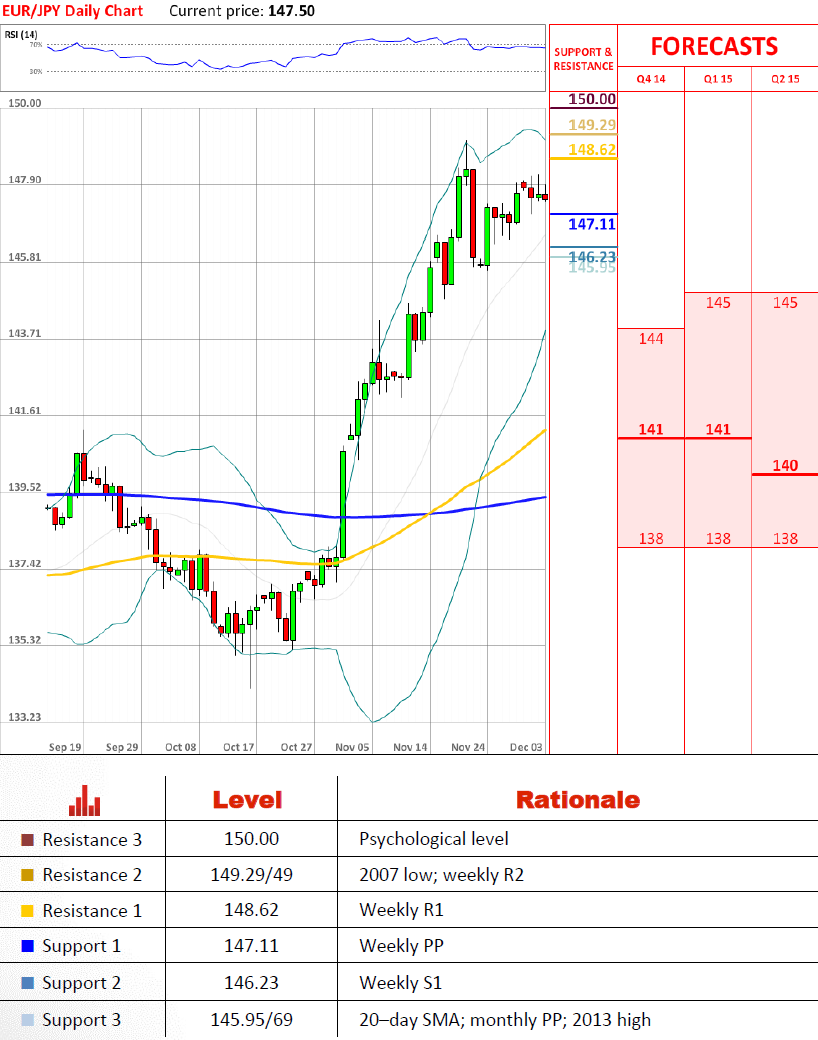Click the 145 forecast in Q2 15
Image resolution: width=818 pixels, height=1040 pixels.
point(785,303)
